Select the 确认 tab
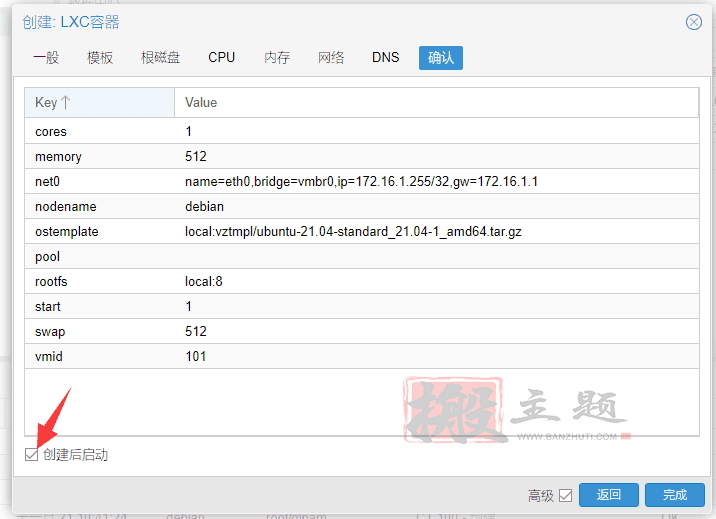The height and width of the screenshot is (519, 716). point(441,58)
